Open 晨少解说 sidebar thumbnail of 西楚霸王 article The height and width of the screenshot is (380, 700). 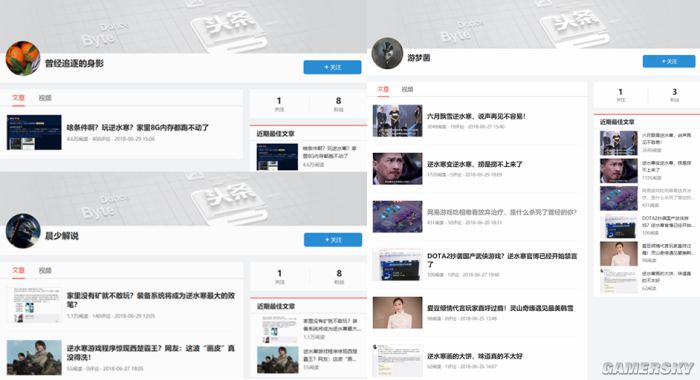278,360
